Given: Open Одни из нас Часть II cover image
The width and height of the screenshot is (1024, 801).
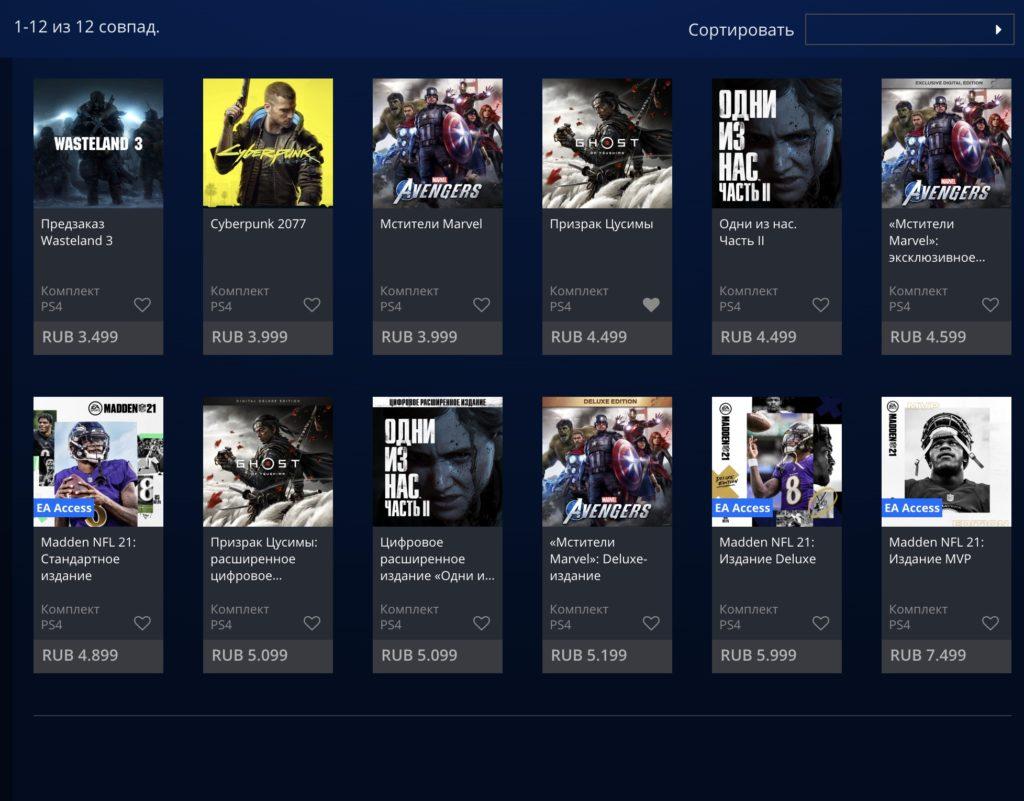Looking at the screenshot, I should point(776,143).
